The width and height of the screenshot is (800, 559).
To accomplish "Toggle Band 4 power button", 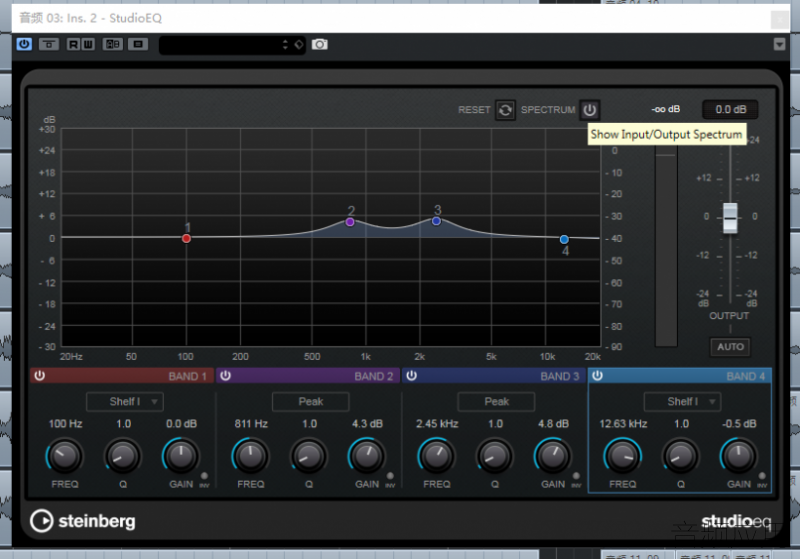I will point(597,376).
